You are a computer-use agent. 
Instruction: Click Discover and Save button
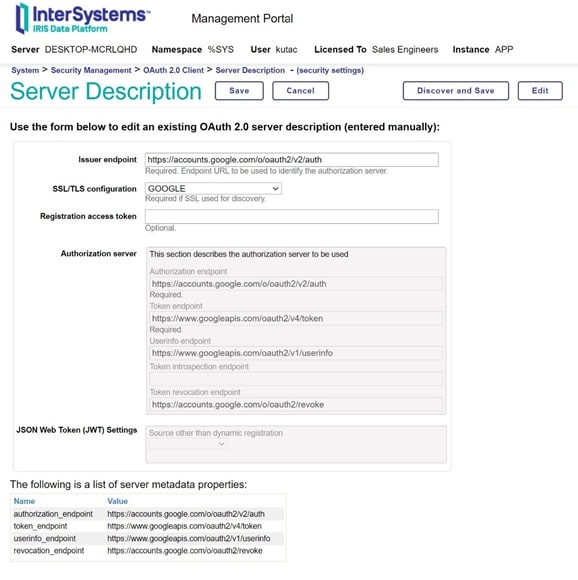coord(456,91)
